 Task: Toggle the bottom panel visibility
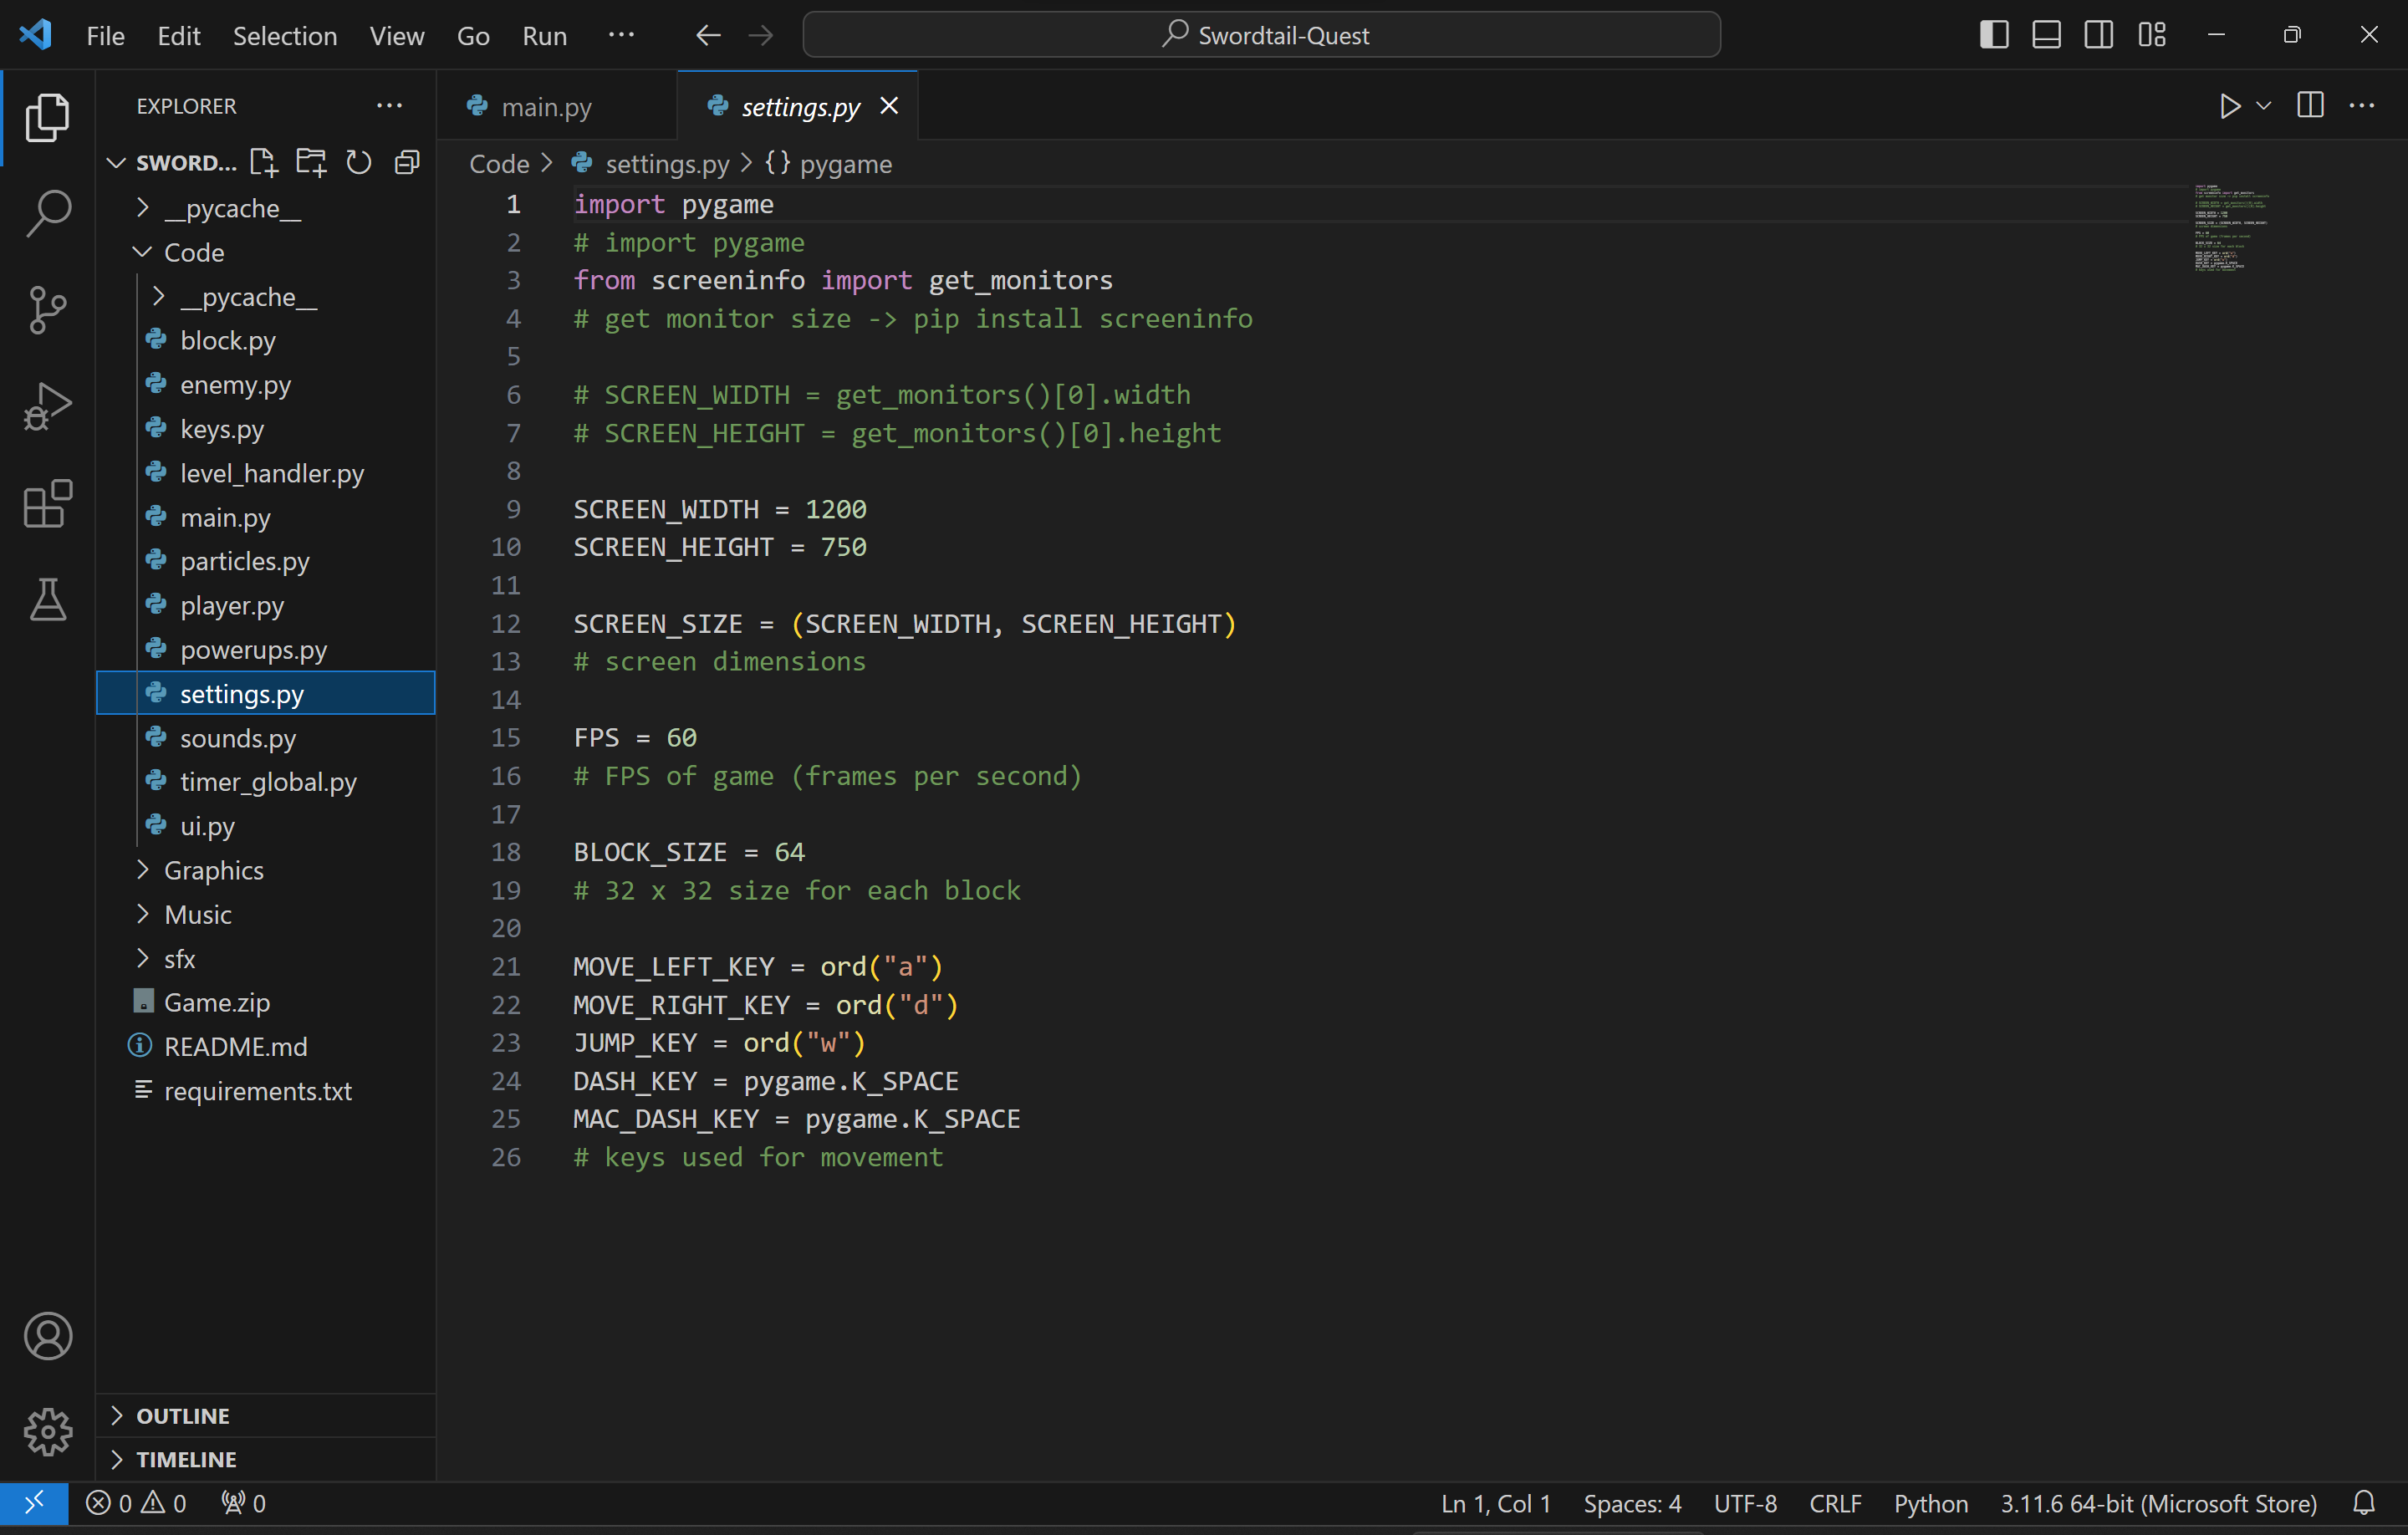pos(2046,35)
